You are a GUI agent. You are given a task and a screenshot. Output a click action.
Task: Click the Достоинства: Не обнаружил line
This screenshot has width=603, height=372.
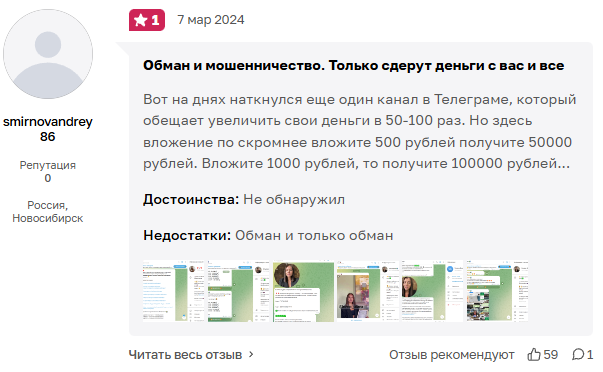(x=244, y=200)
